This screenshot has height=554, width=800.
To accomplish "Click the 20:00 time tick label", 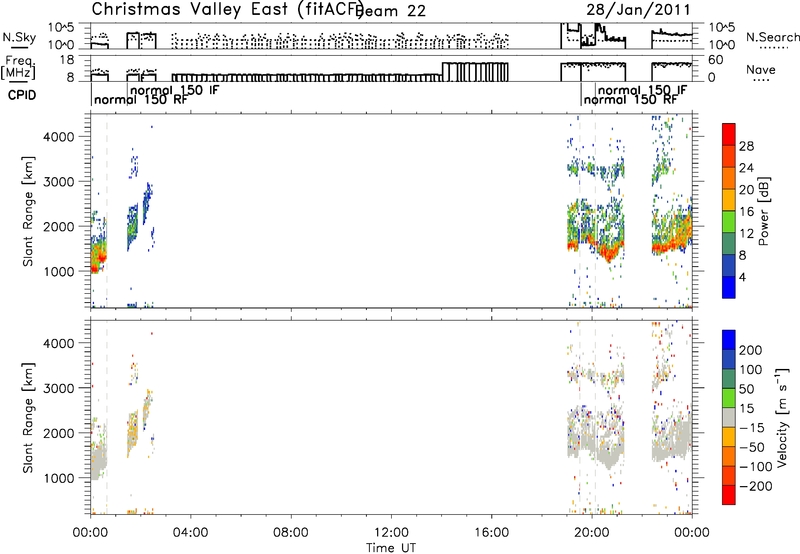I will point(592,533).
